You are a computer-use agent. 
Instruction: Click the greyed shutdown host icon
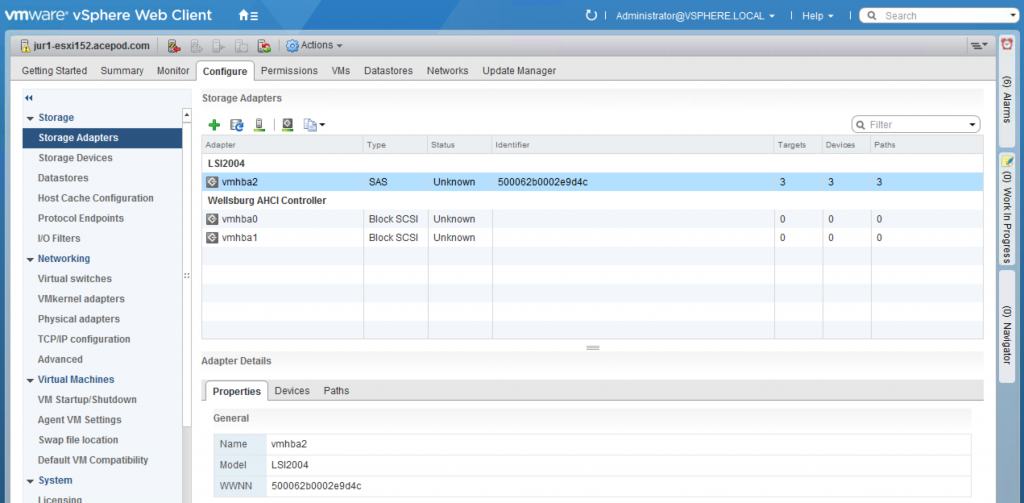point(241,46)
